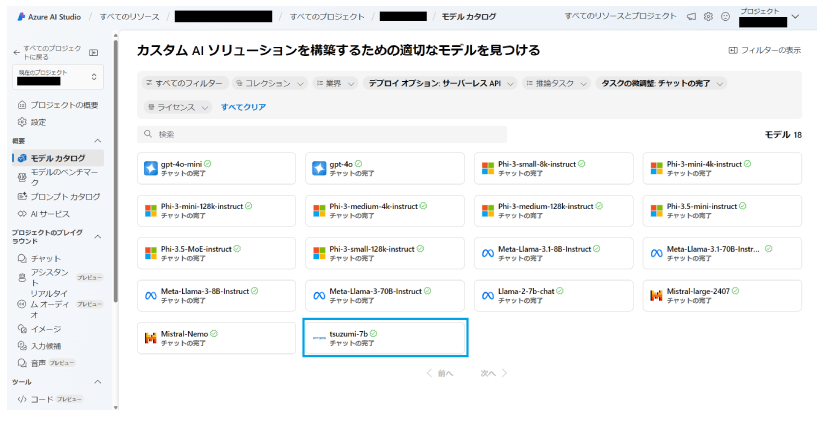Click すべてのリソースとプロジェクト link

[620, 16]
